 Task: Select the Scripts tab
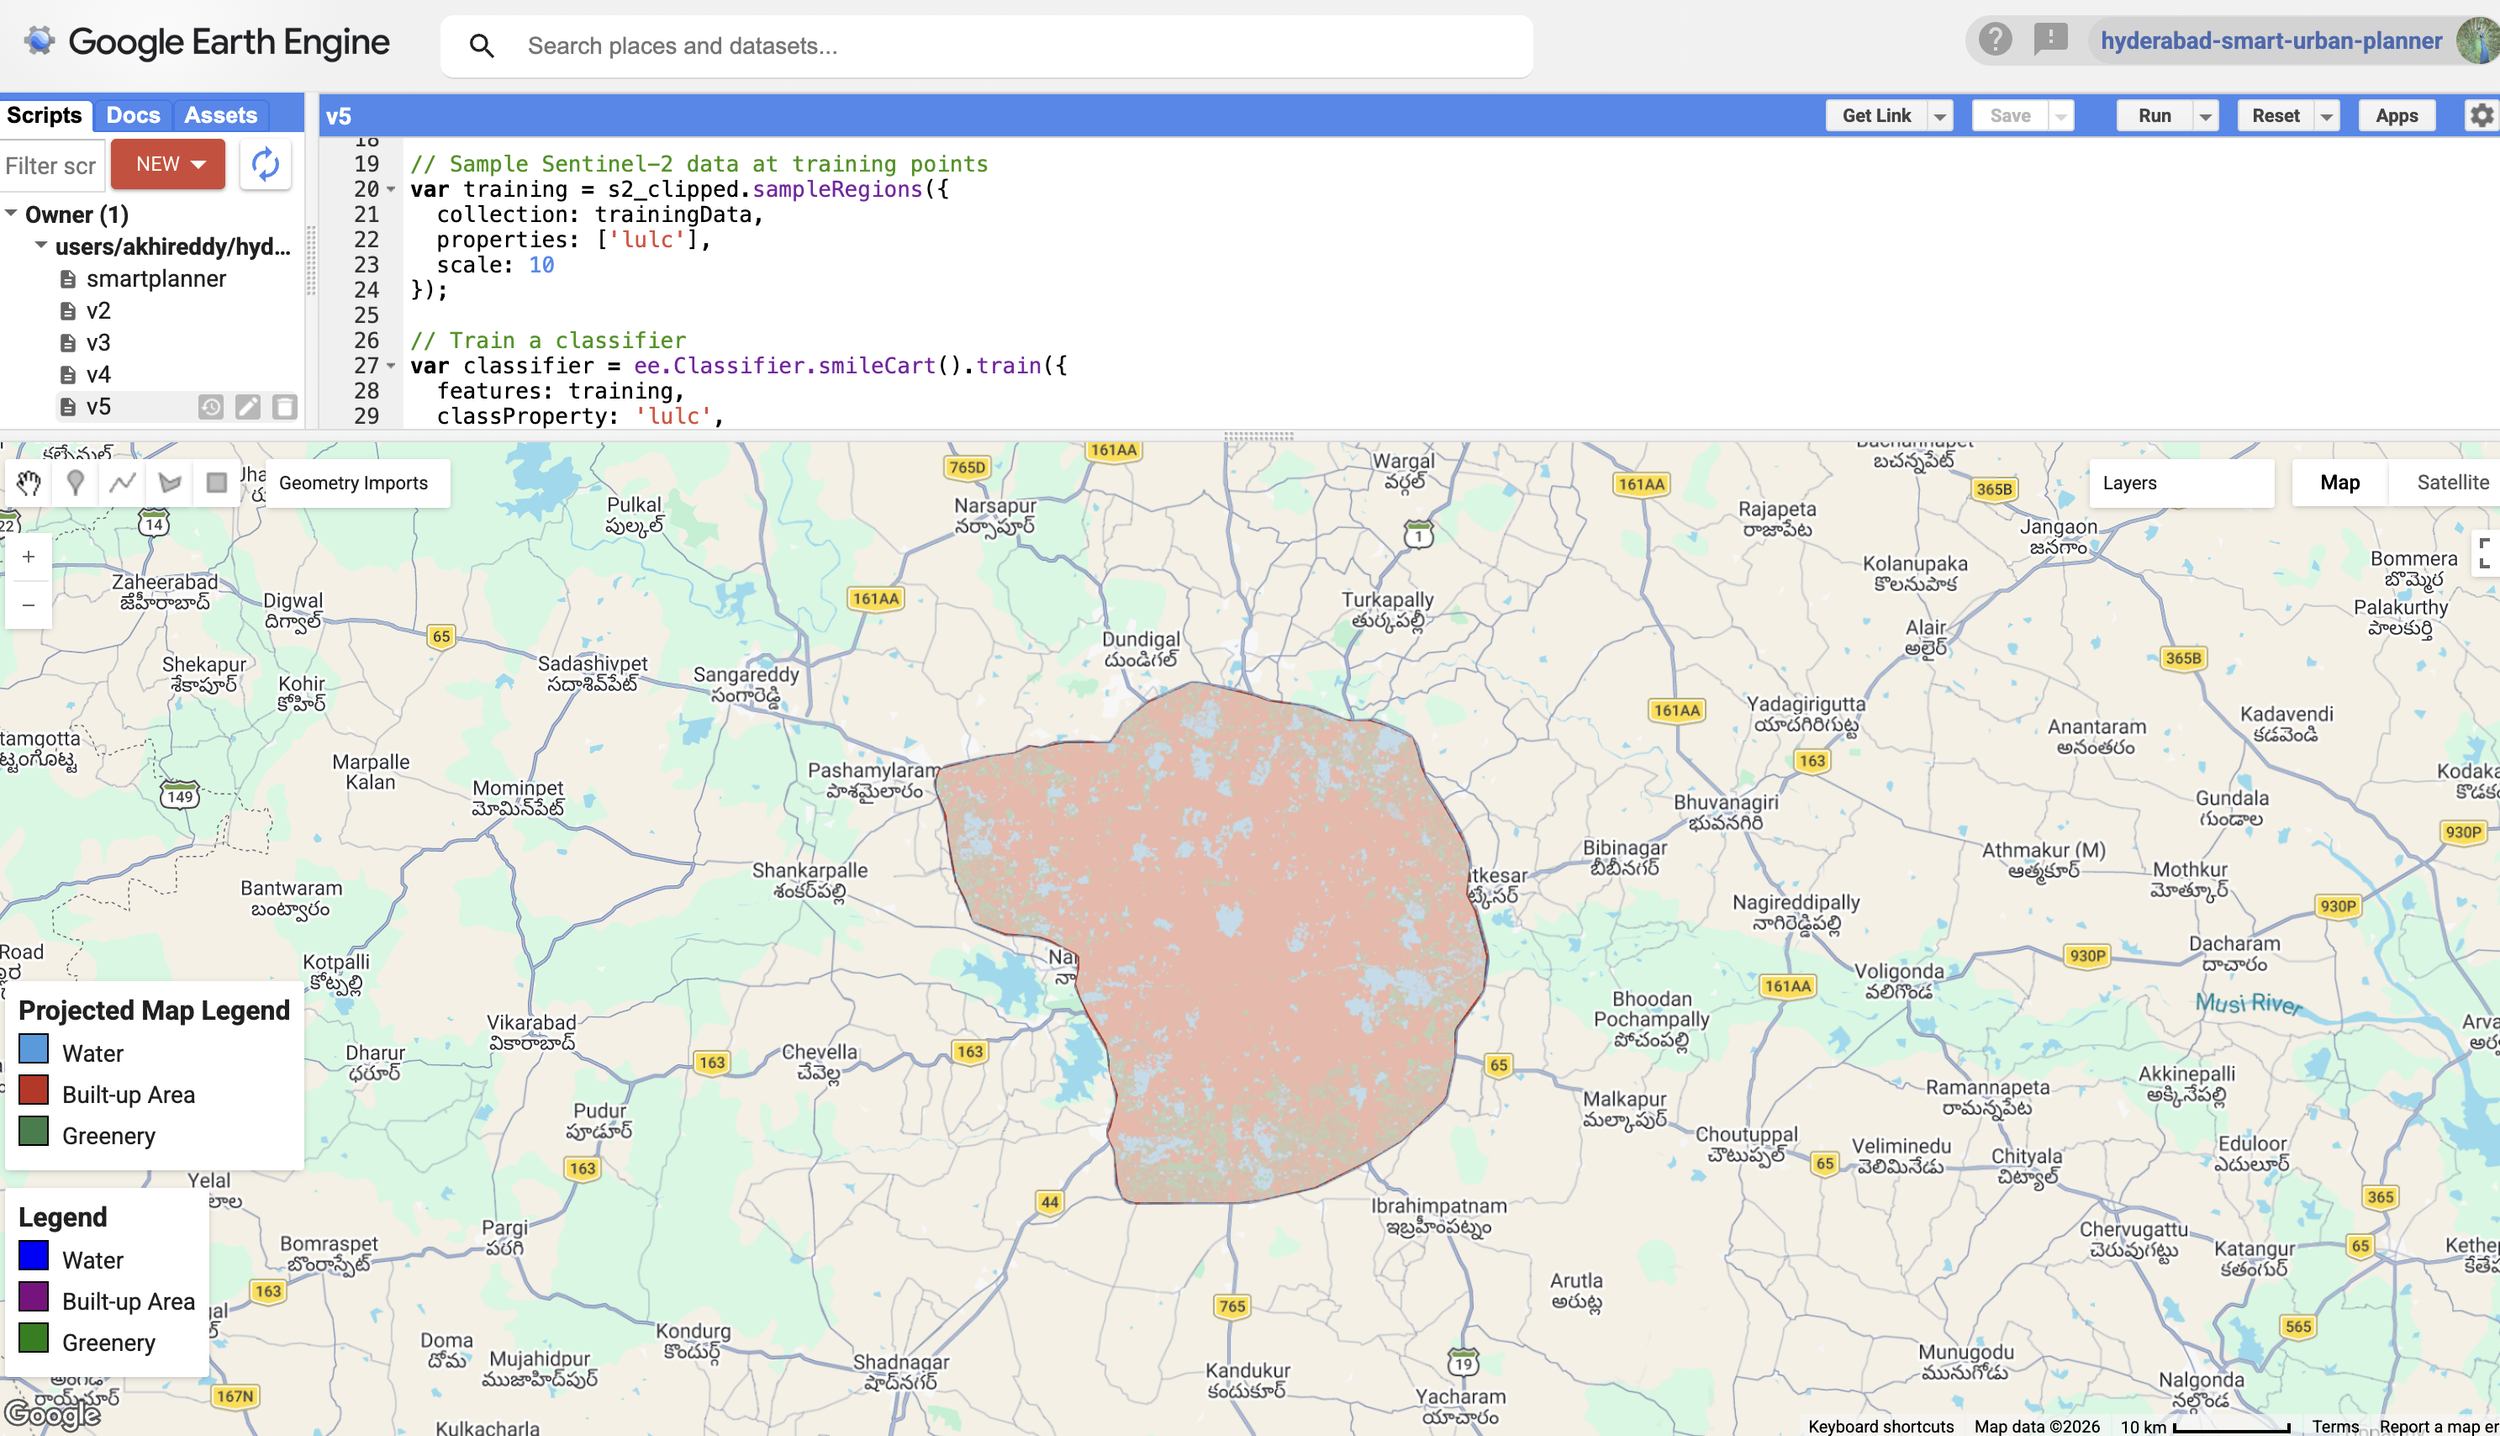coord(44,115)
